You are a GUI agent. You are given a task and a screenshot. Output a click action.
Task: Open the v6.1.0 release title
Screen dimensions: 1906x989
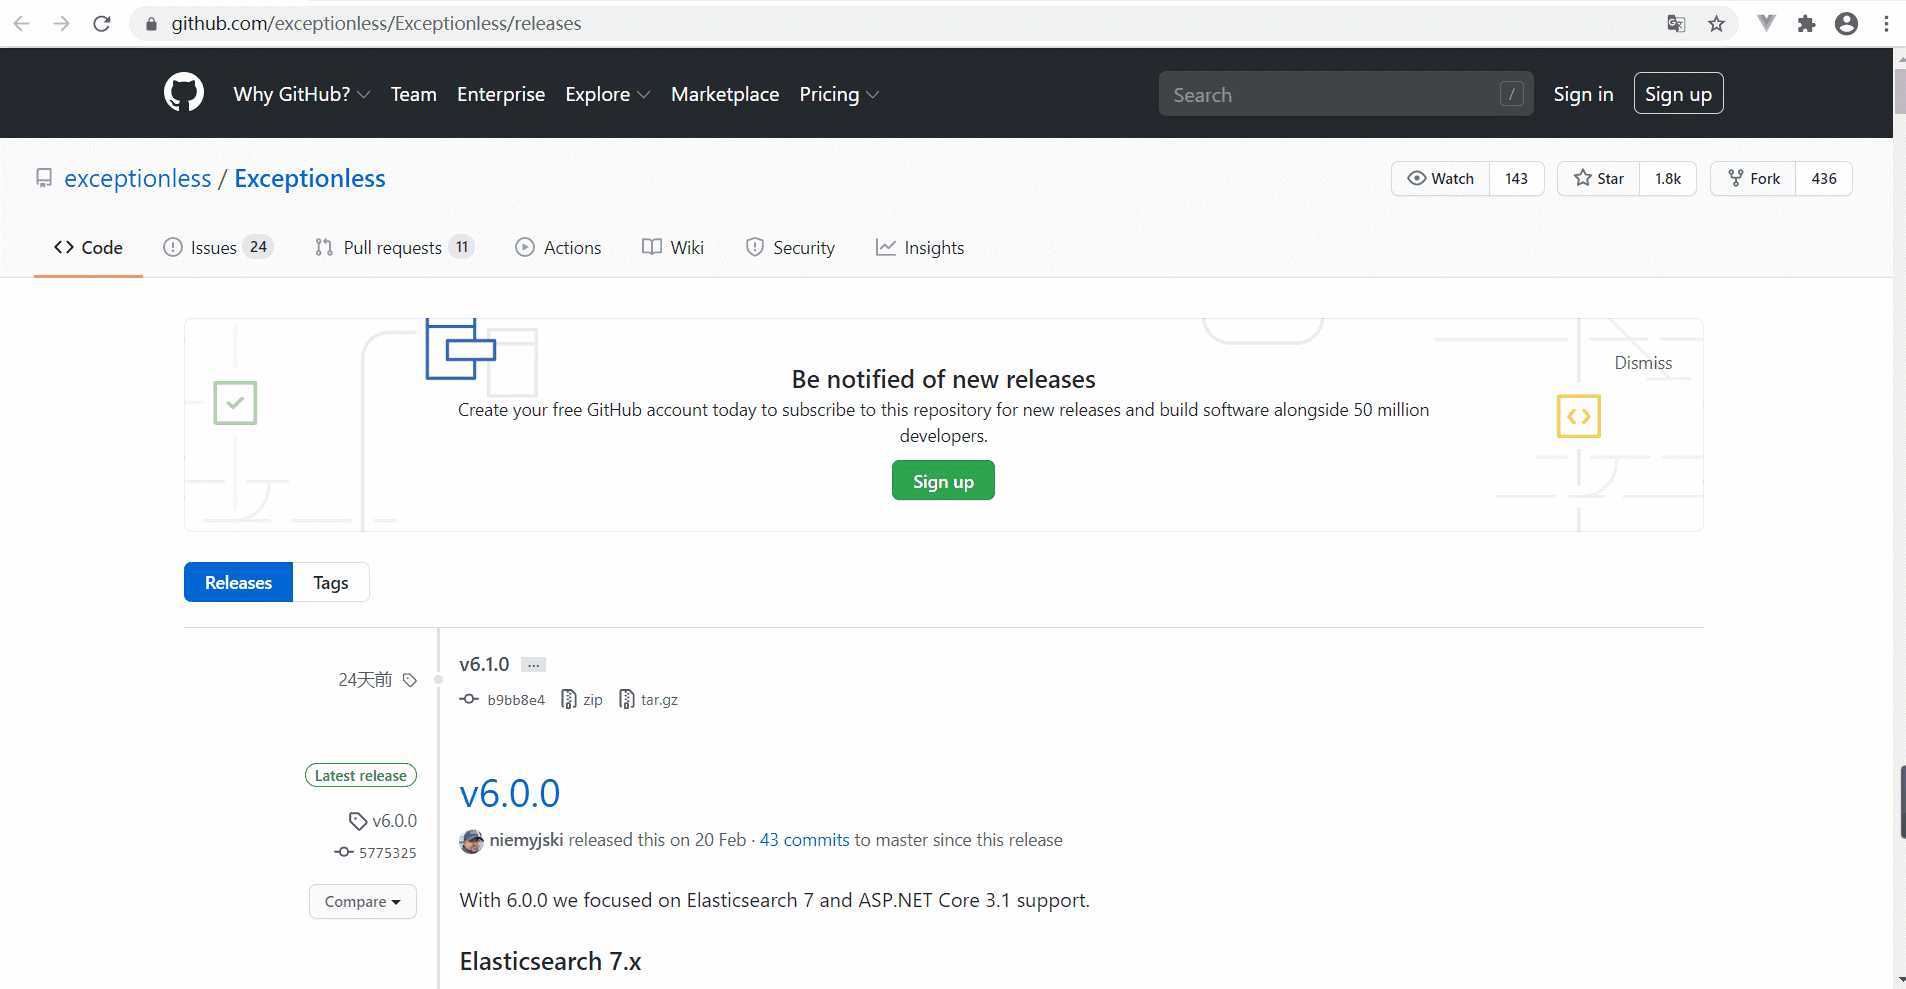pyautogui.click(x=484, y=665)
